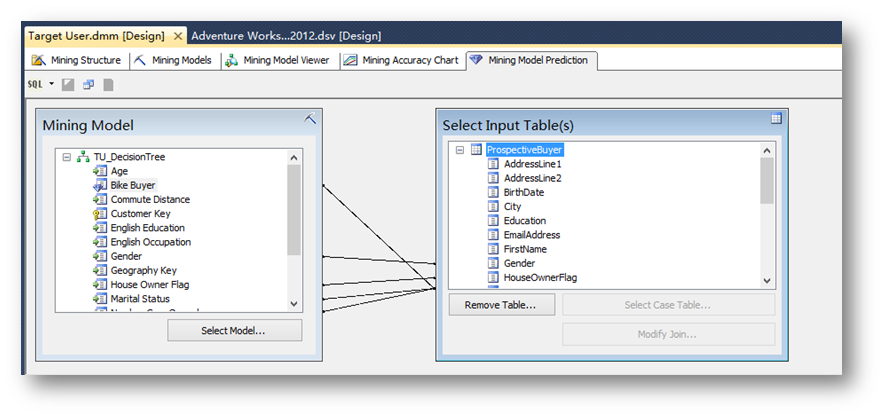
Task: Collapse the TU_DecisionTree node
Action: pyautogui.click(x=67, y=157)
